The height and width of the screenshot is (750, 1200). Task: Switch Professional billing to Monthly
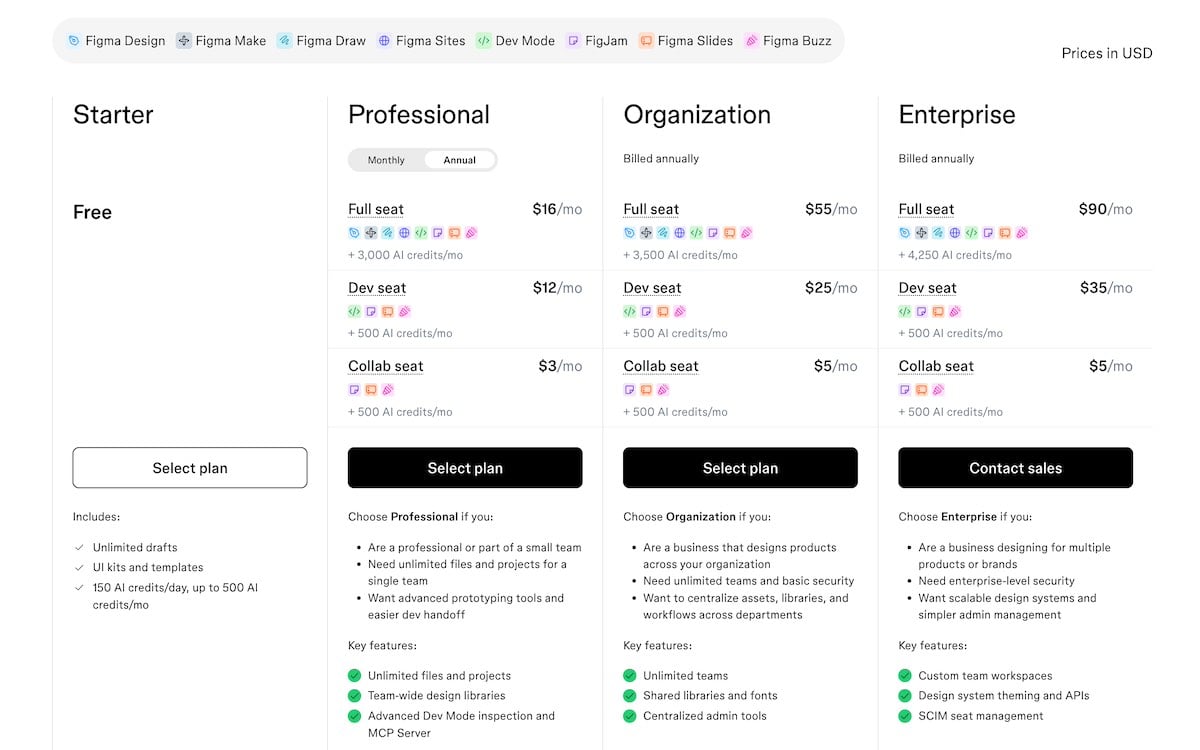pos(386,160)
